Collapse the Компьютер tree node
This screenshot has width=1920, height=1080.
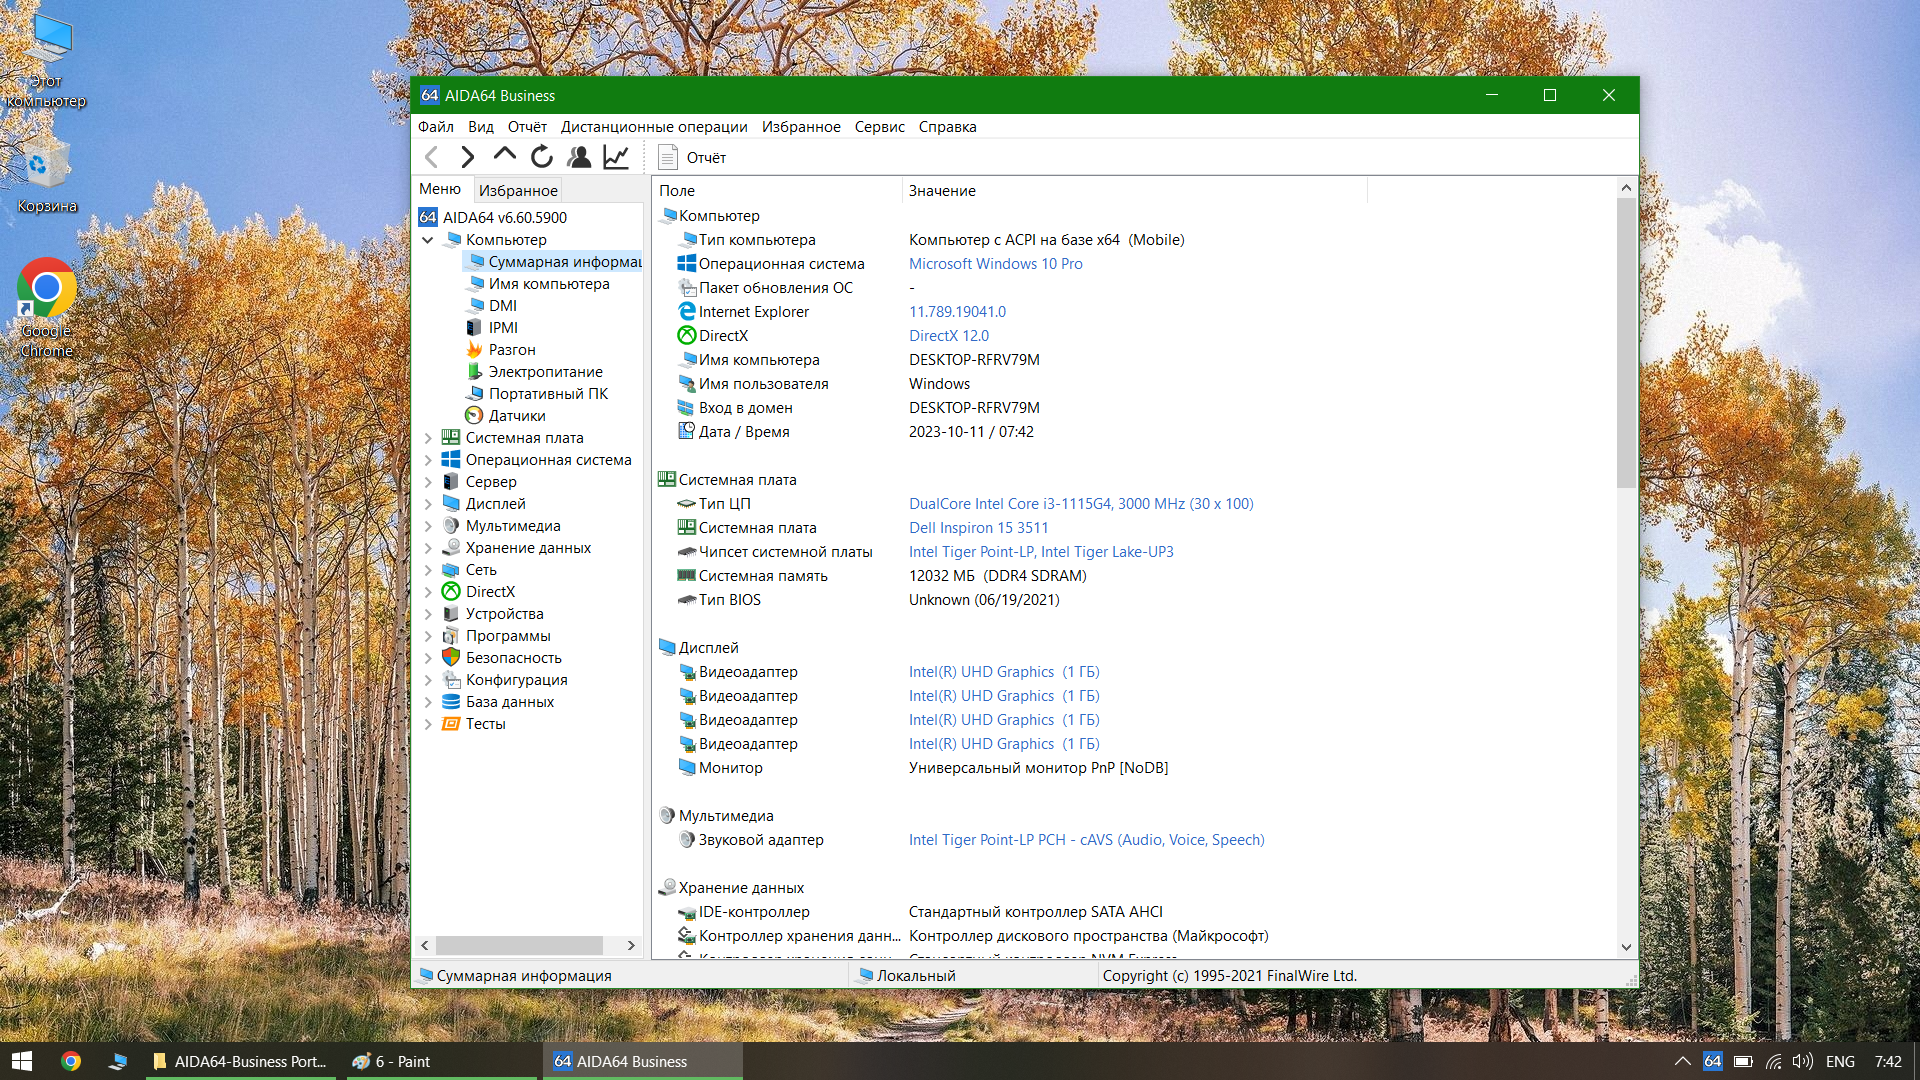coord(428,240)
